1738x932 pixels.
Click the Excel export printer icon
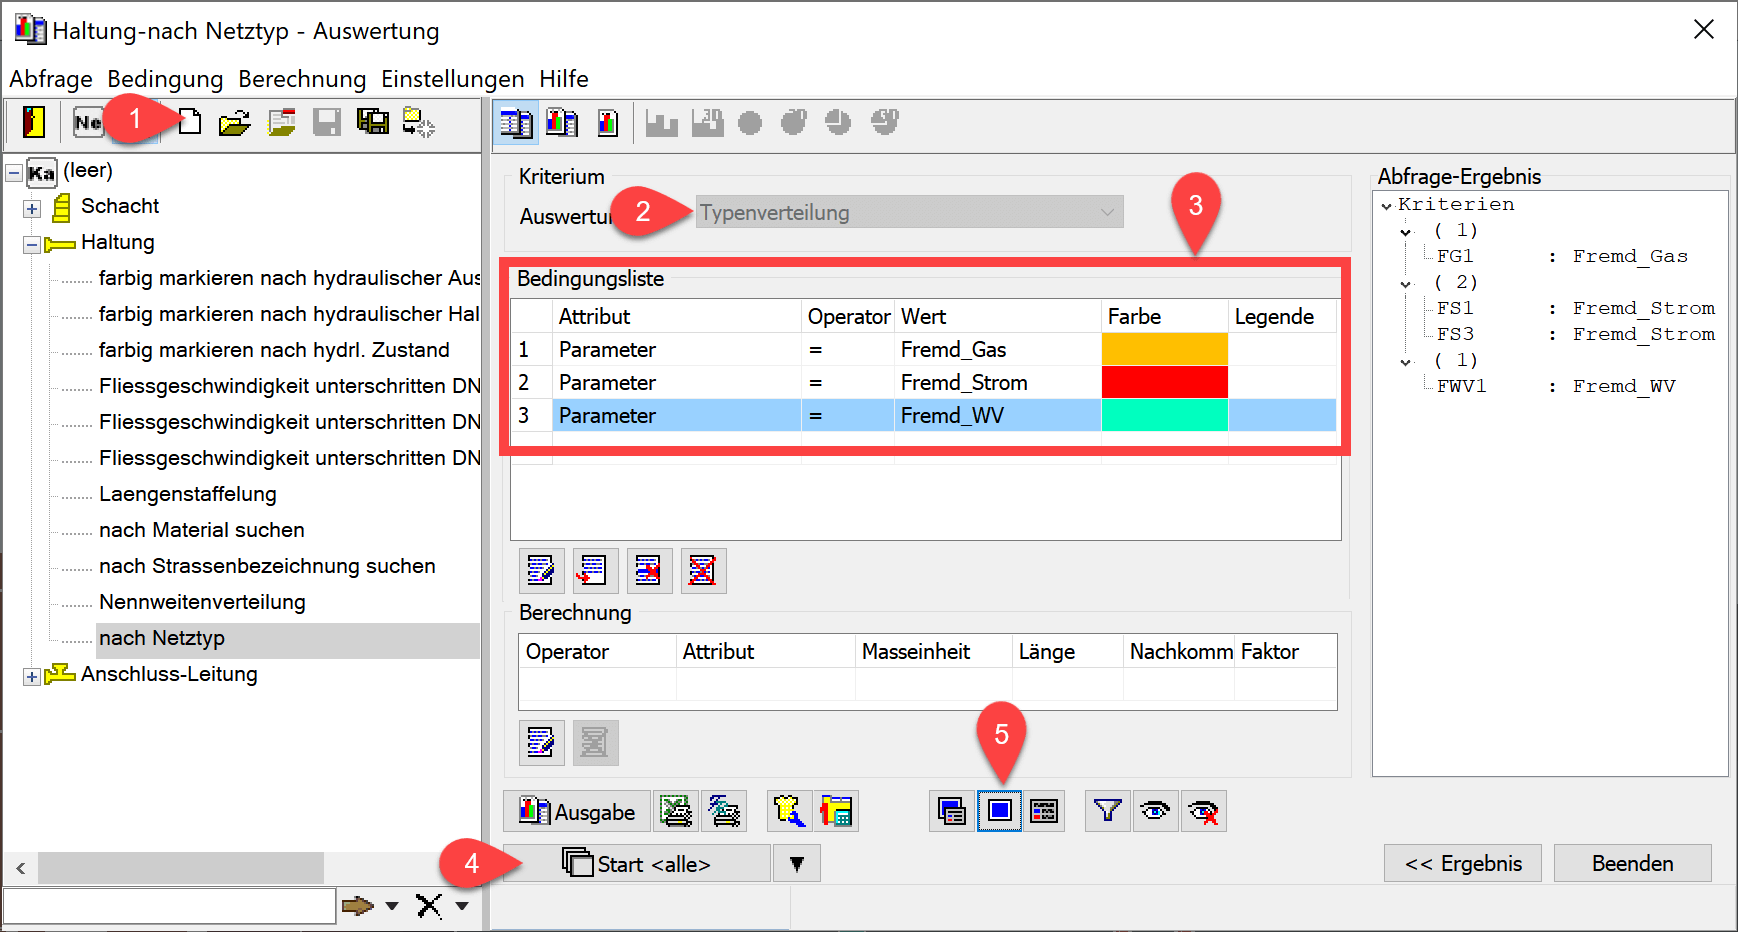[676, 811]
